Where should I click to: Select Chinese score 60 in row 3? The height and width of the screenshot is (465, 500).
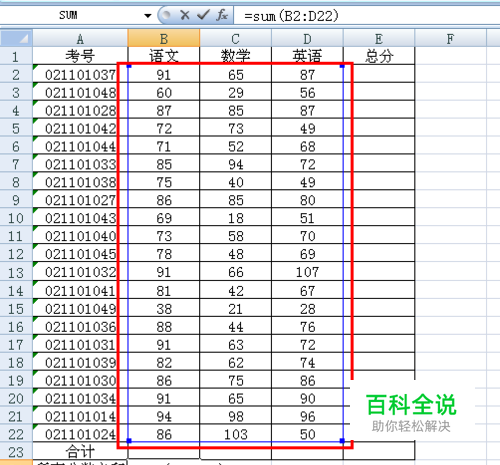(164, 92)
